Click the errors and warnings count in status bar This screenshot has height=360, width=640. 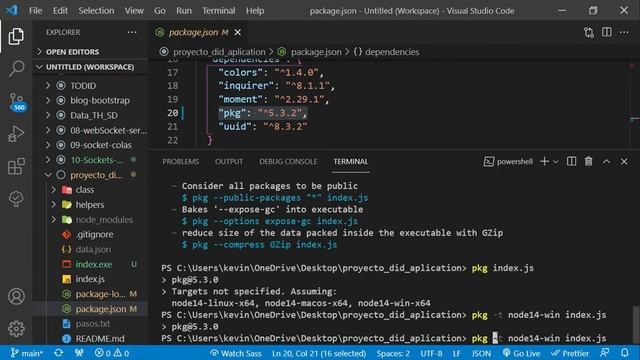pyautogui.click(x=111, y=353)
